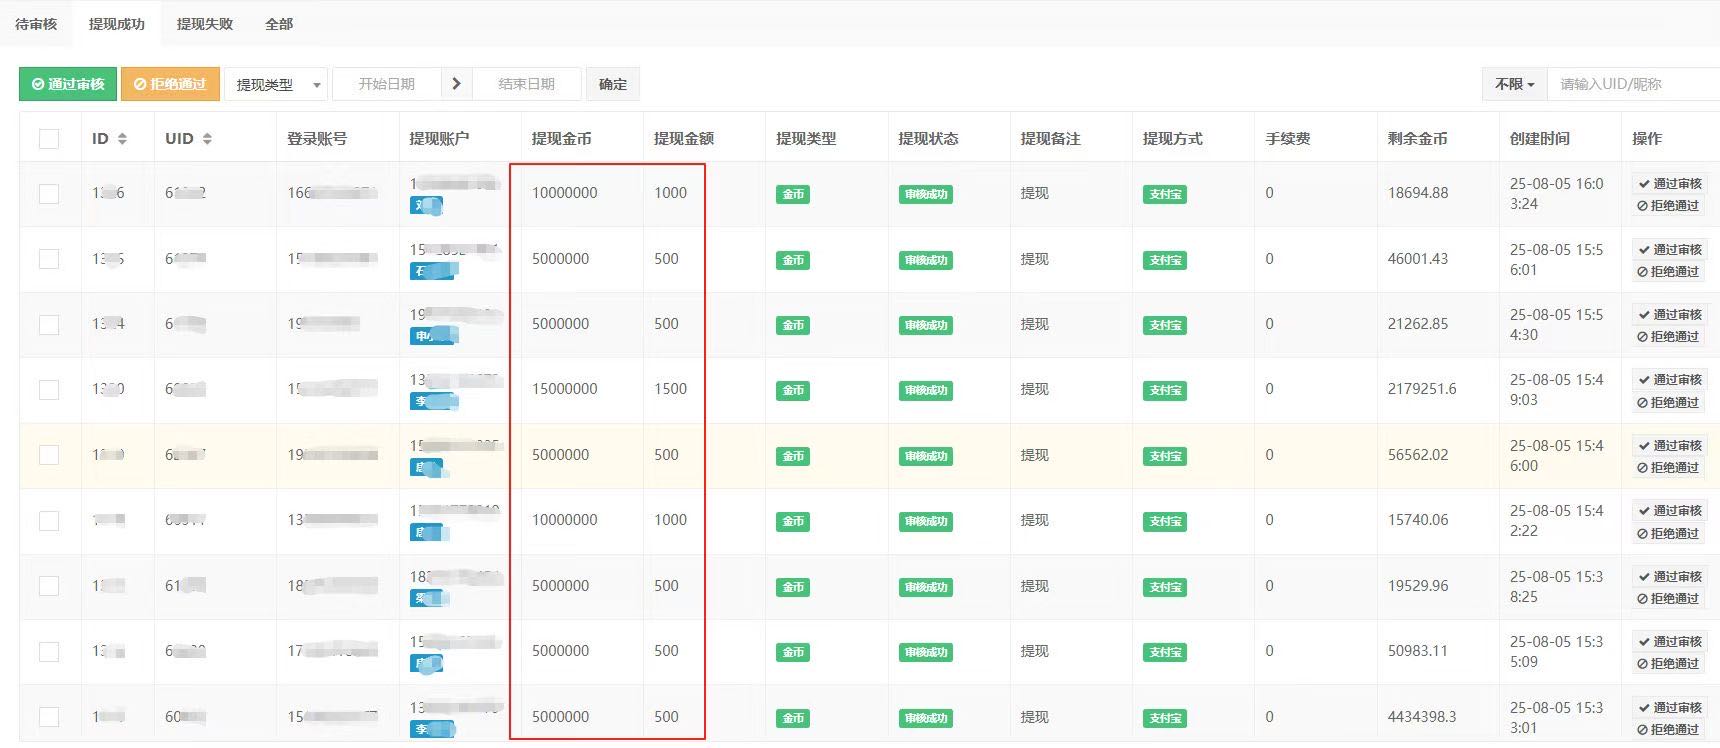Check the row with 剩余金币 50983.11
Image resolution: width=1720 pixels, height=748 pixels.
point(49,652)
